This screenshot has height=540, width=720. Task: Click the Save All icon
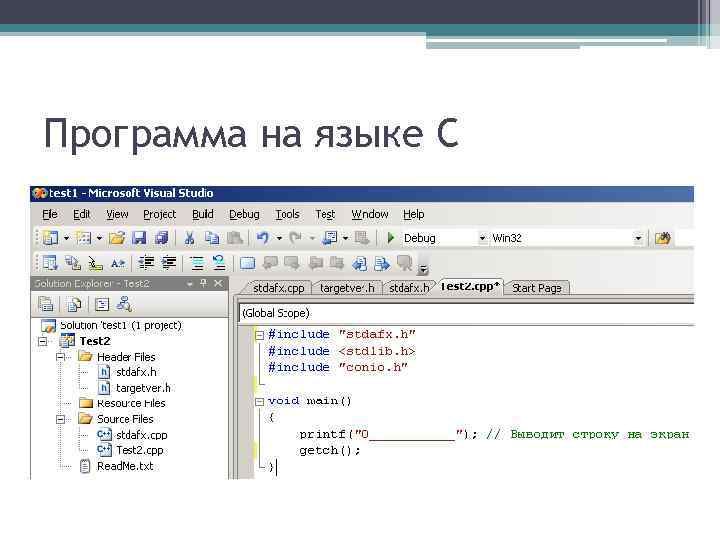(x=161, y=238)
